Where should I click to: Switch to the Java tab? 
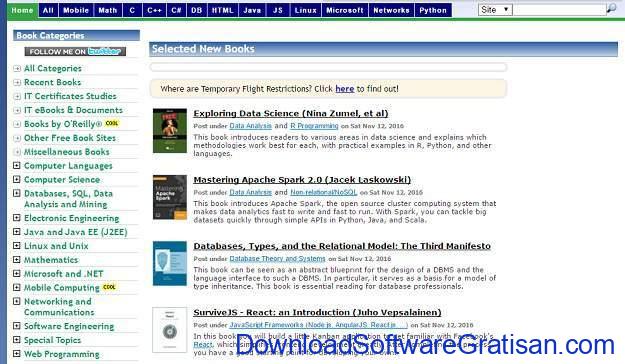[252, 10]
